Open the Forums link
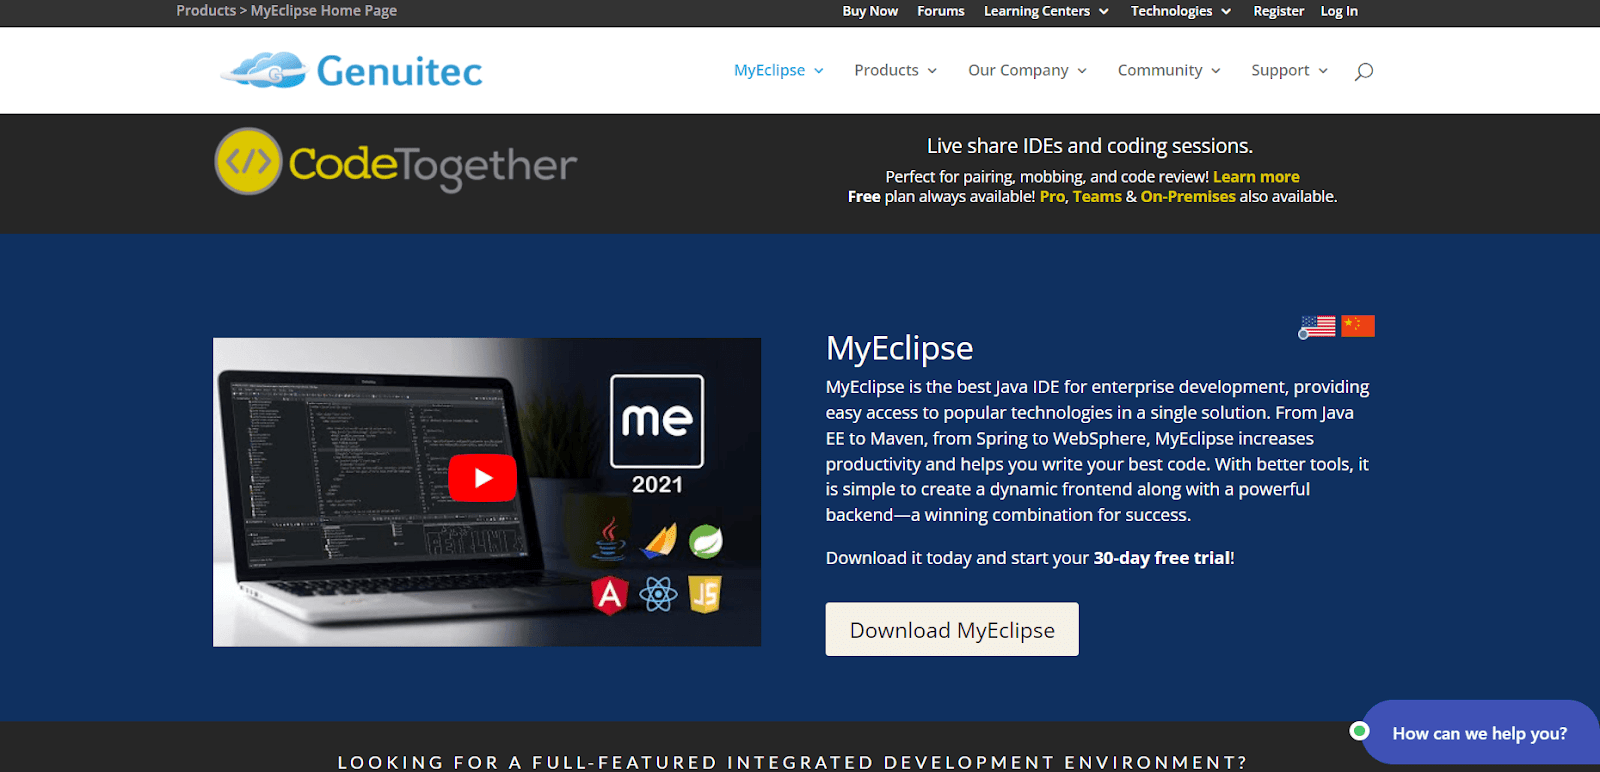This screenshot has height=772, width=1600. [x=941, y=11]
